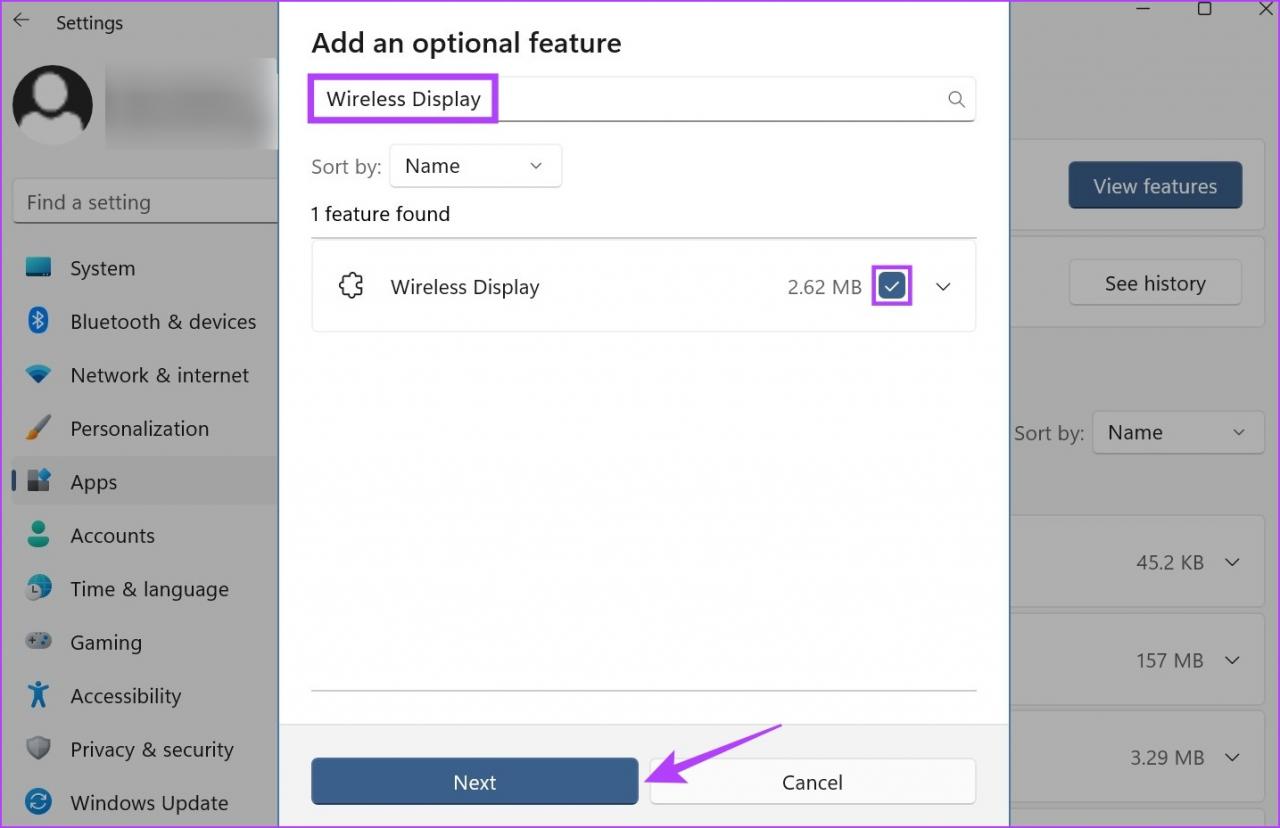Click the Personalization paintbrush icon

(38, 428)
